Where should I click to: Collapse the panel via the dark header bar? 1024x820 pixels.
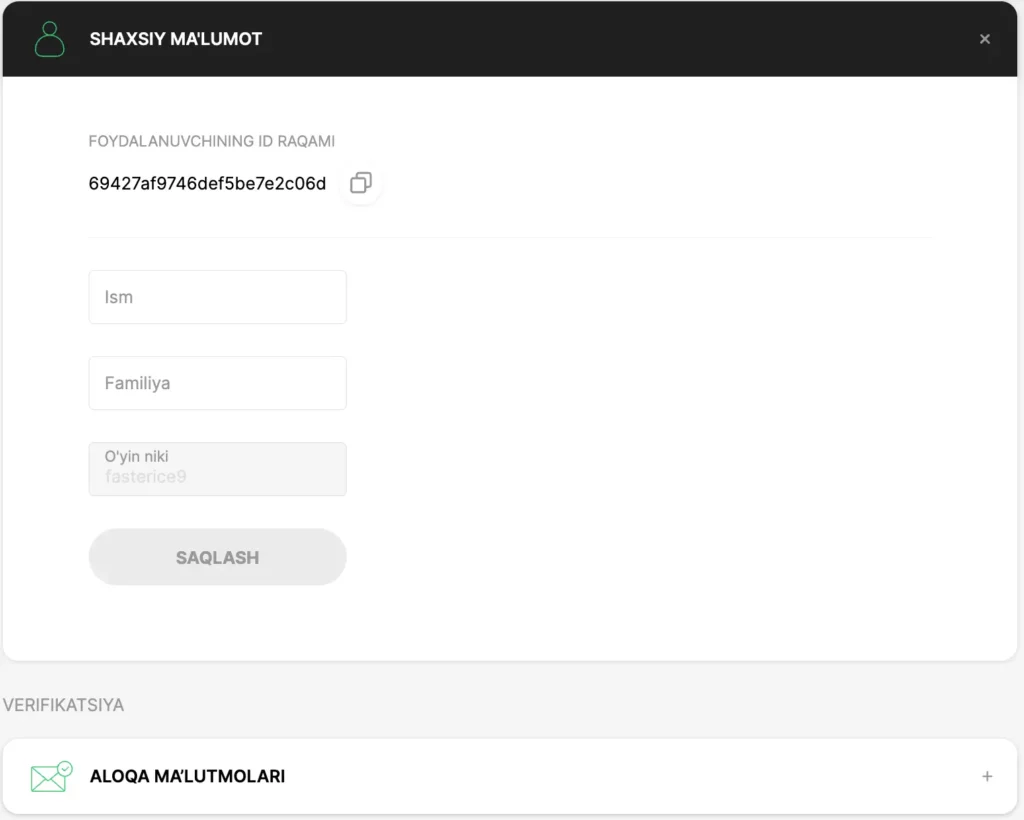coord(600,39)
